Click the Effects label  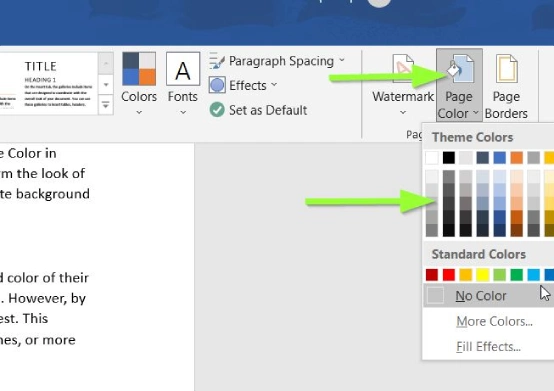[248, 85]
